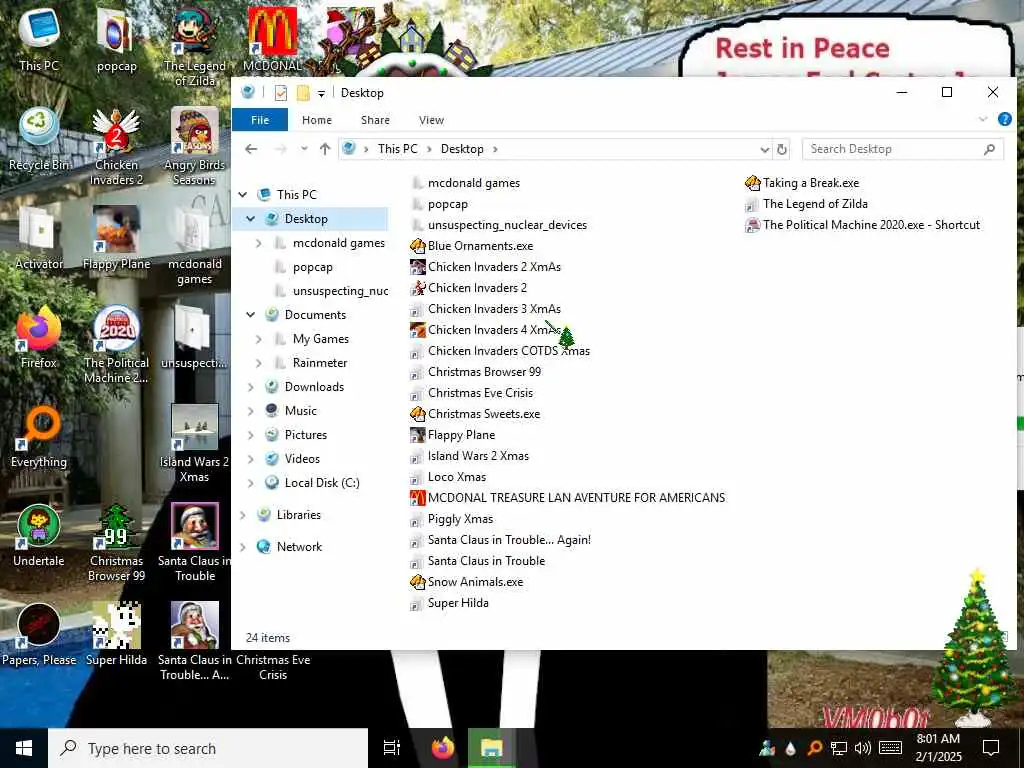Select the popcap desktop folder icon
The width and height of the screenshot is (1024, 768).
(x=116, y=40)
